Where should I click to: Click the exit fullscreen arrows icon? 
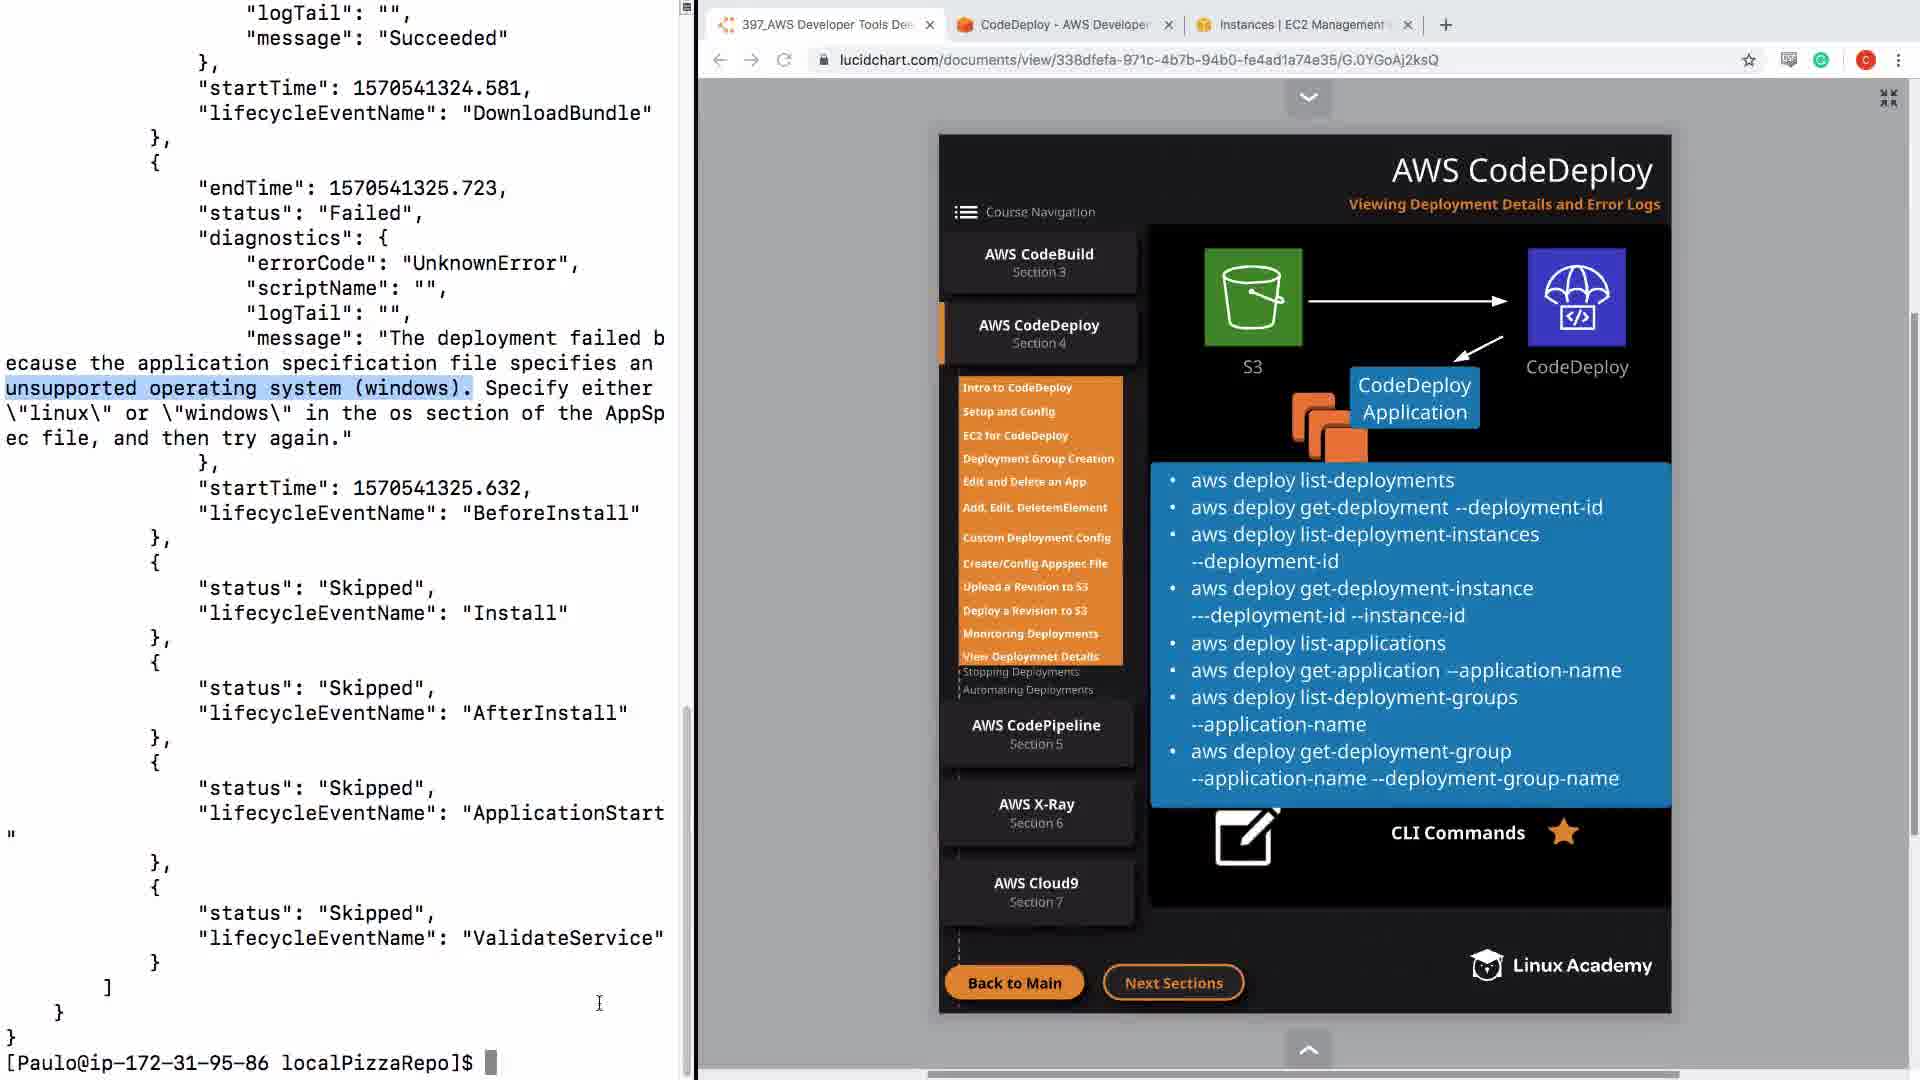[1888, 98]
